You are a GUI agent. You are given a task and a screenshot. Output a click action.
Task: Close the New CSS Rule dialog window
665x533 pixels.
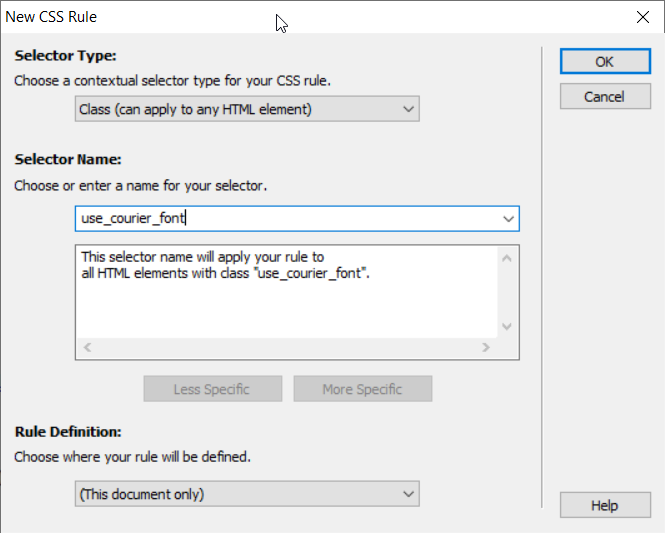(642, 17)
